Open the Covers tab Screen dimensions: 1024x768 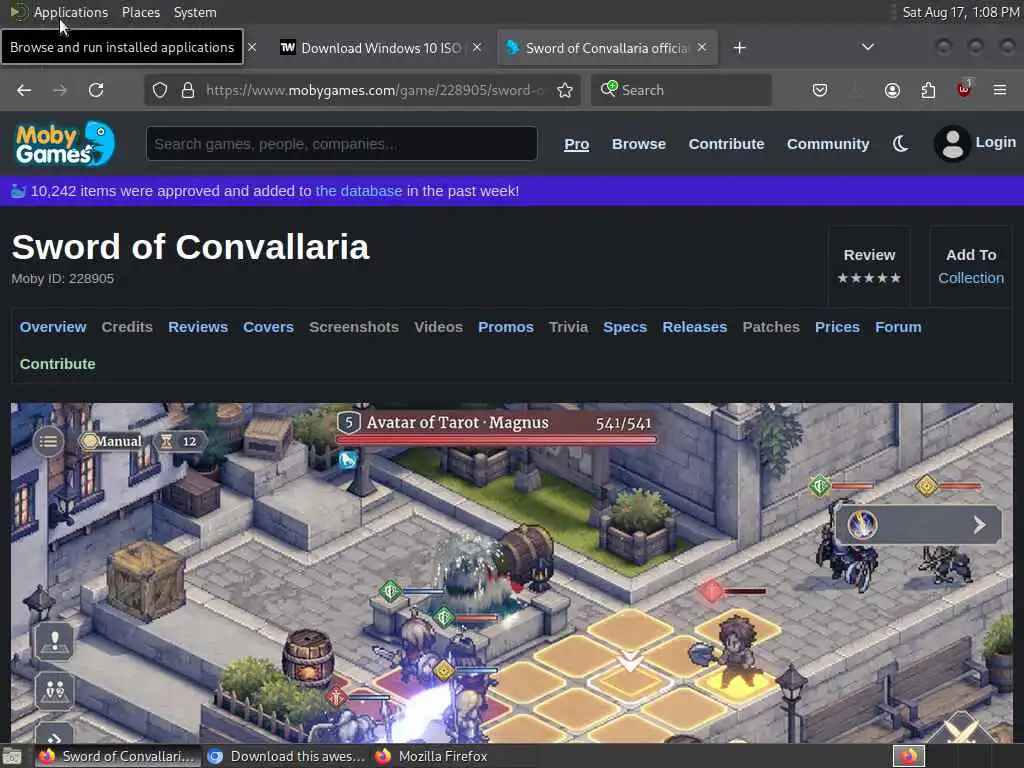click(268, 327)
